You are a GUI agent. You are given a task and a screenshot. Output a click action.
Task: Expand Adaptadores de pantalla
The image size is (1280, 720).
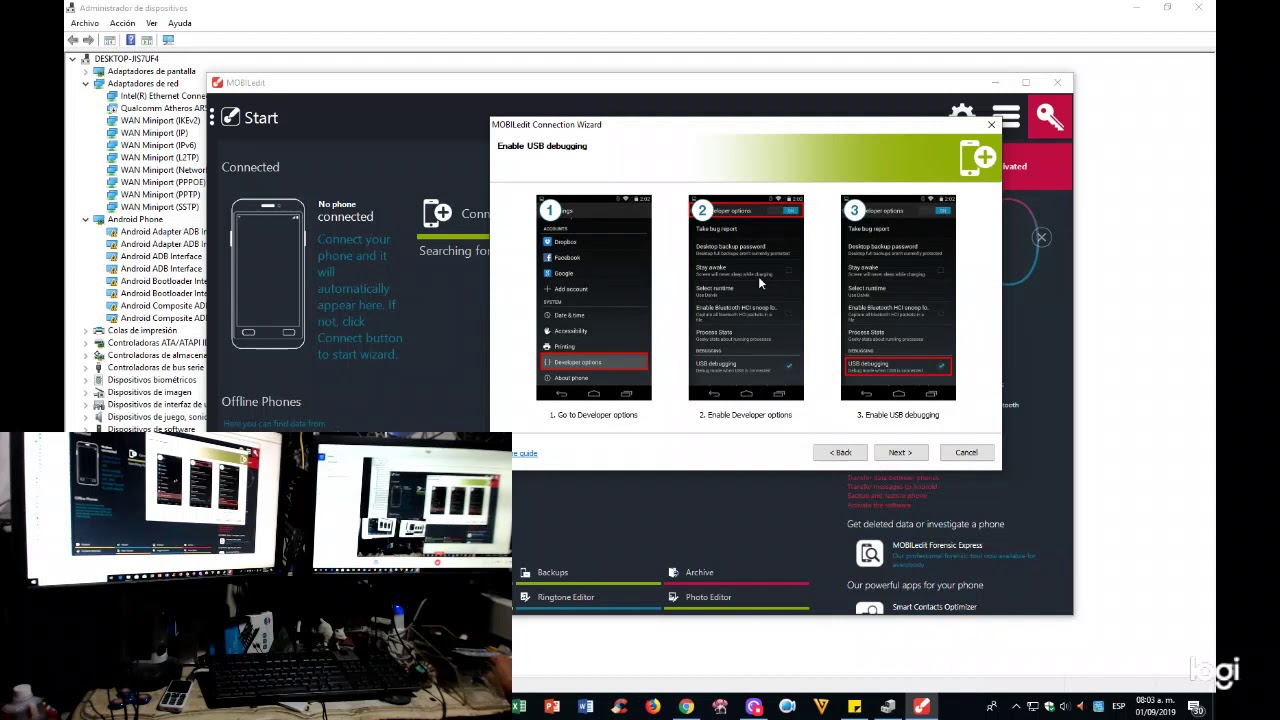(x=86, y=71)
